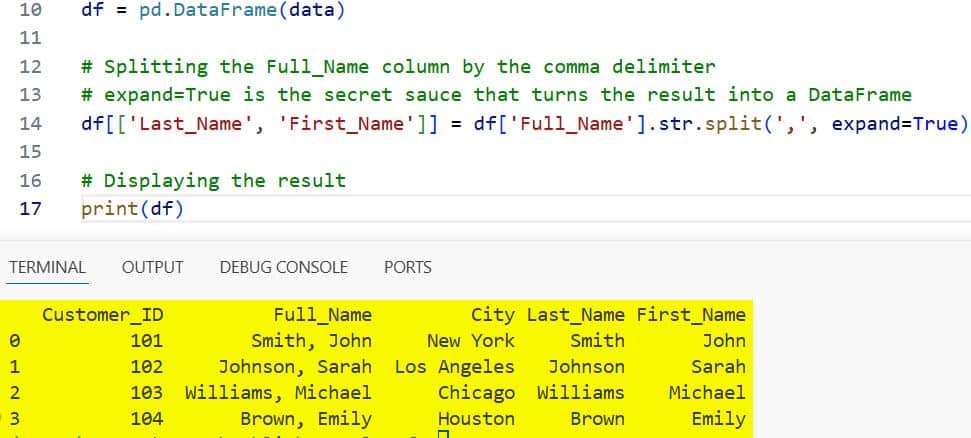Click the First_Name header in terminal output
Viewport: 971px width, 438px height.
pyautogui.click(x=690, y=315)
